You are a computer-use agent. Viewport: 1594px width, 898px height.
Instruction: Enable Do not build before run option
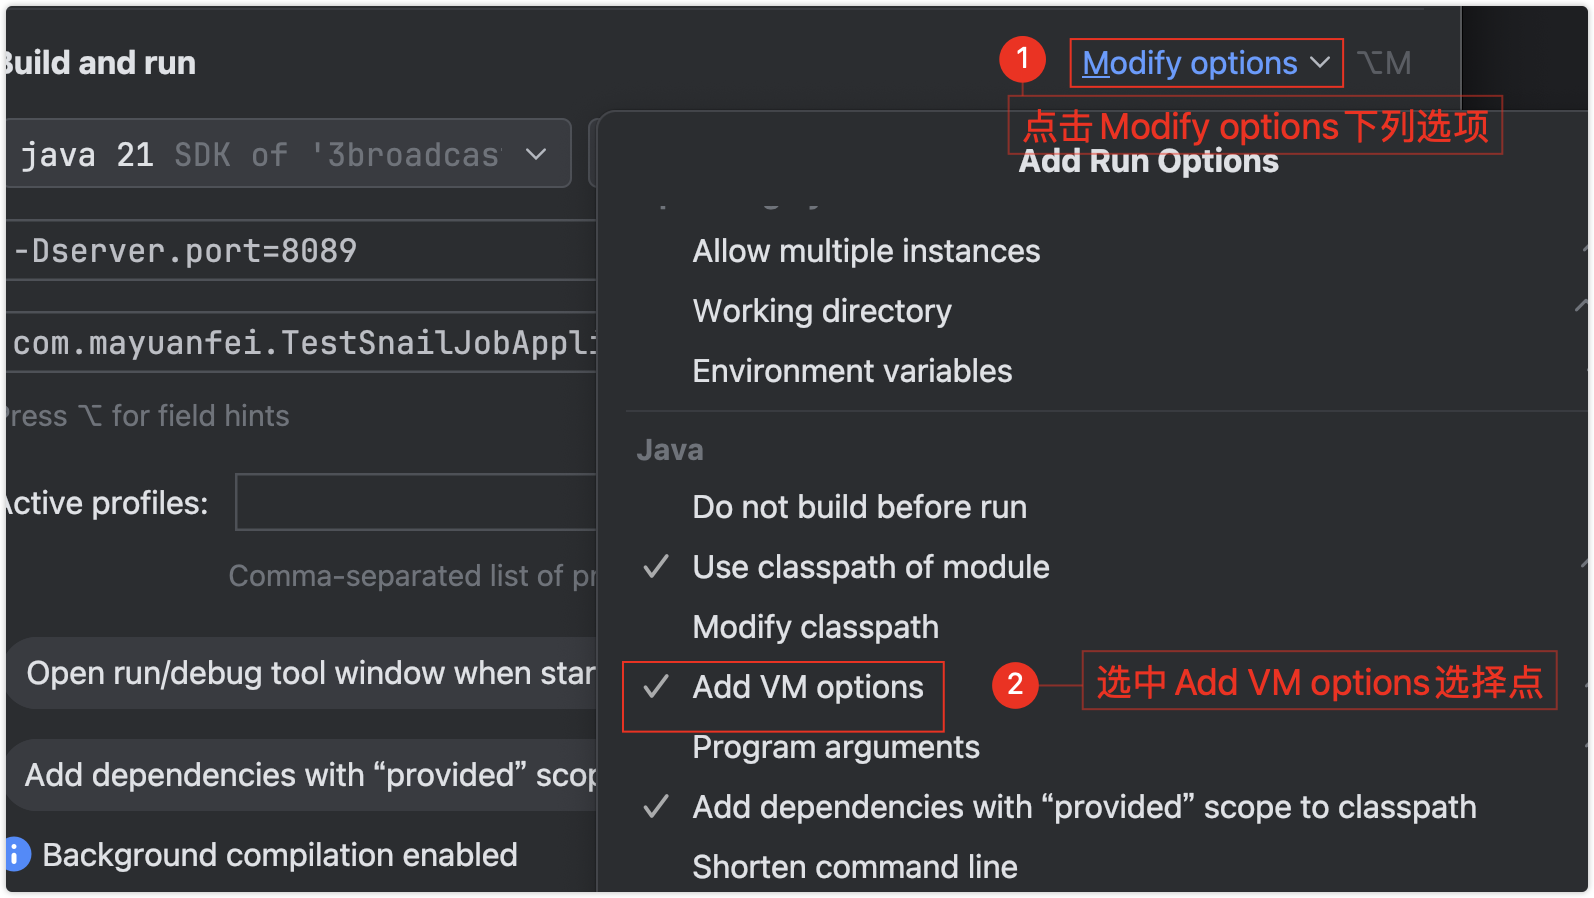pos(859,507)
